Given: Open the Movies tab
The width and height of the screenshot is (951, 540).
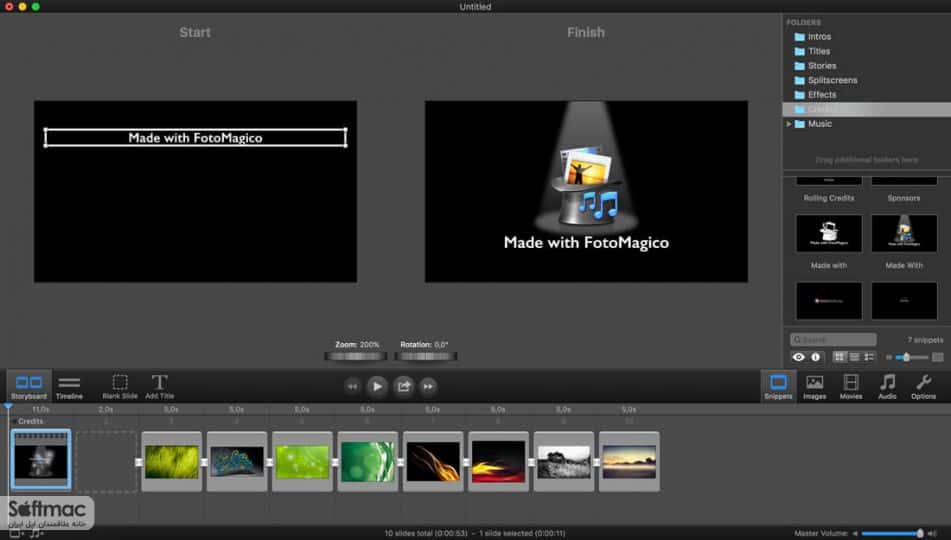Looking at the screenshot, I should click(x=851, y=386).
